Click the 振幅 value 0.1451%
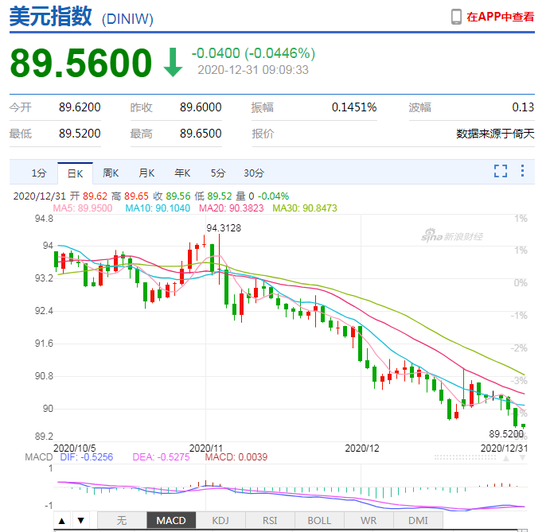 pyautogui.click(x=354, y=107)
